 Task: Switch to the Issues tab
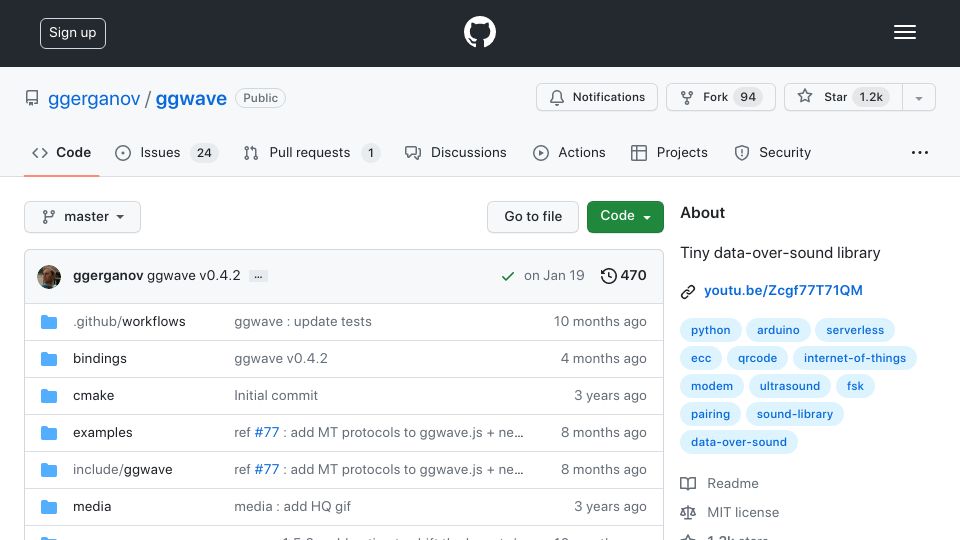166,152
